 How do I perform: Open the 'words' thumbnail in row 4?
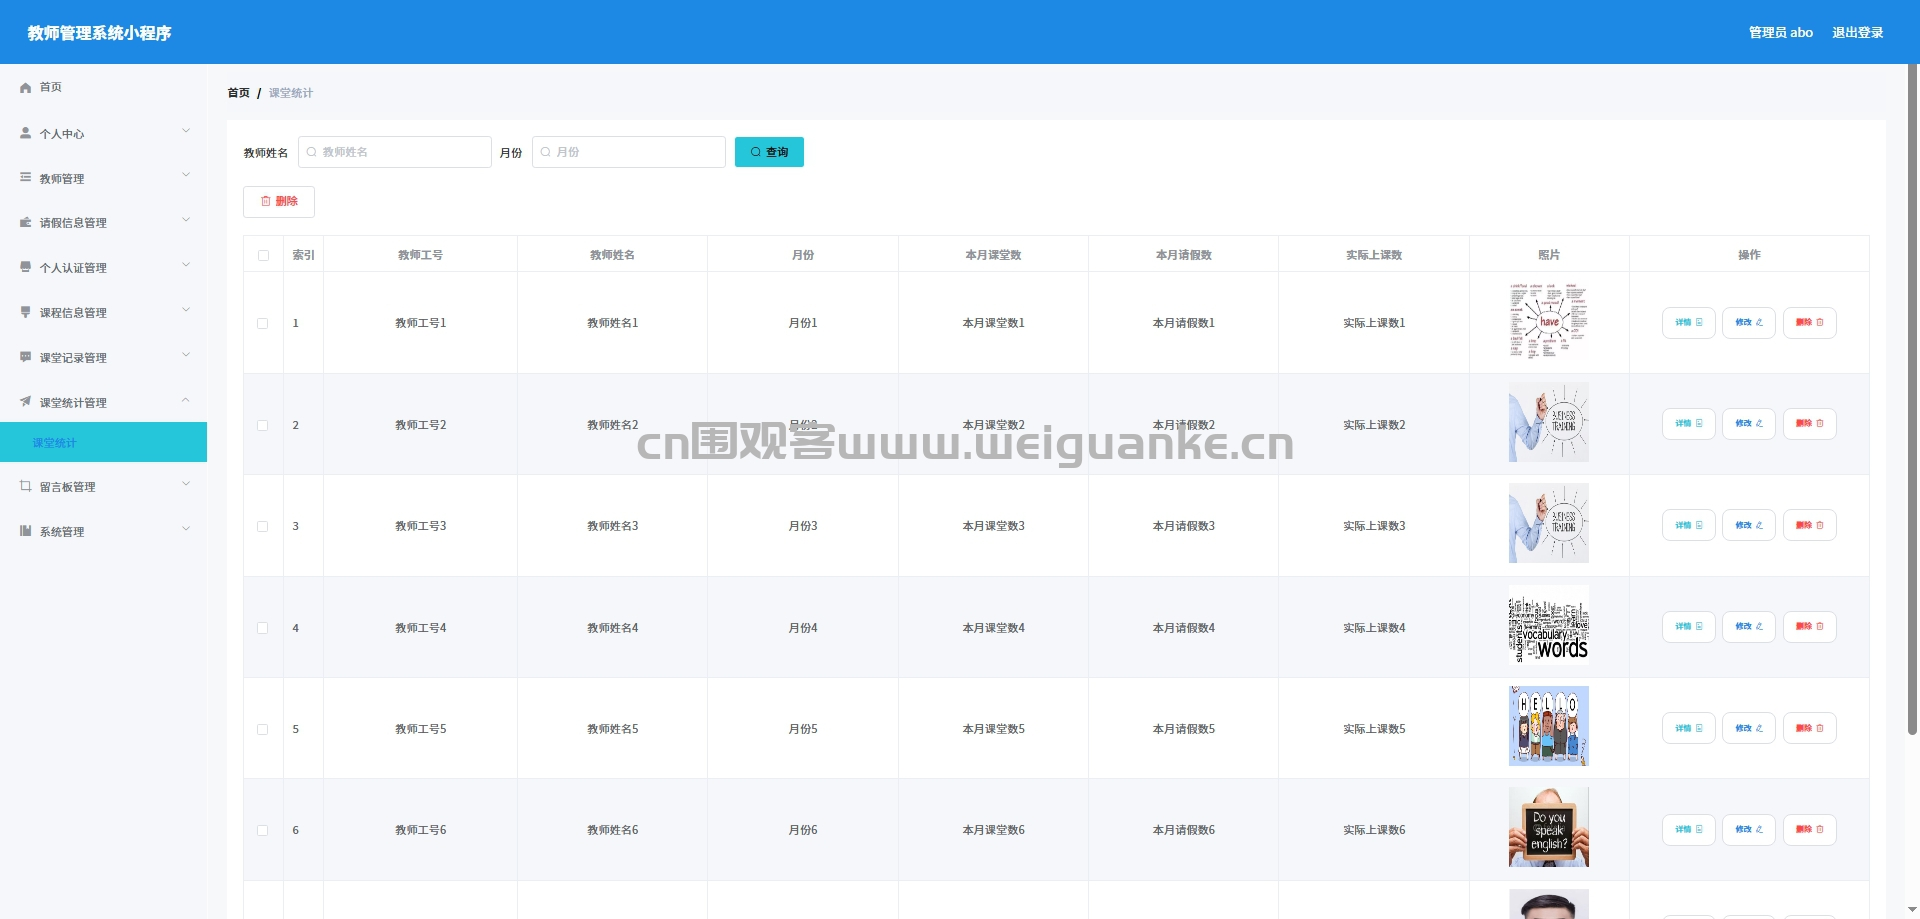pyautogui.click(x=1549, y=626)
